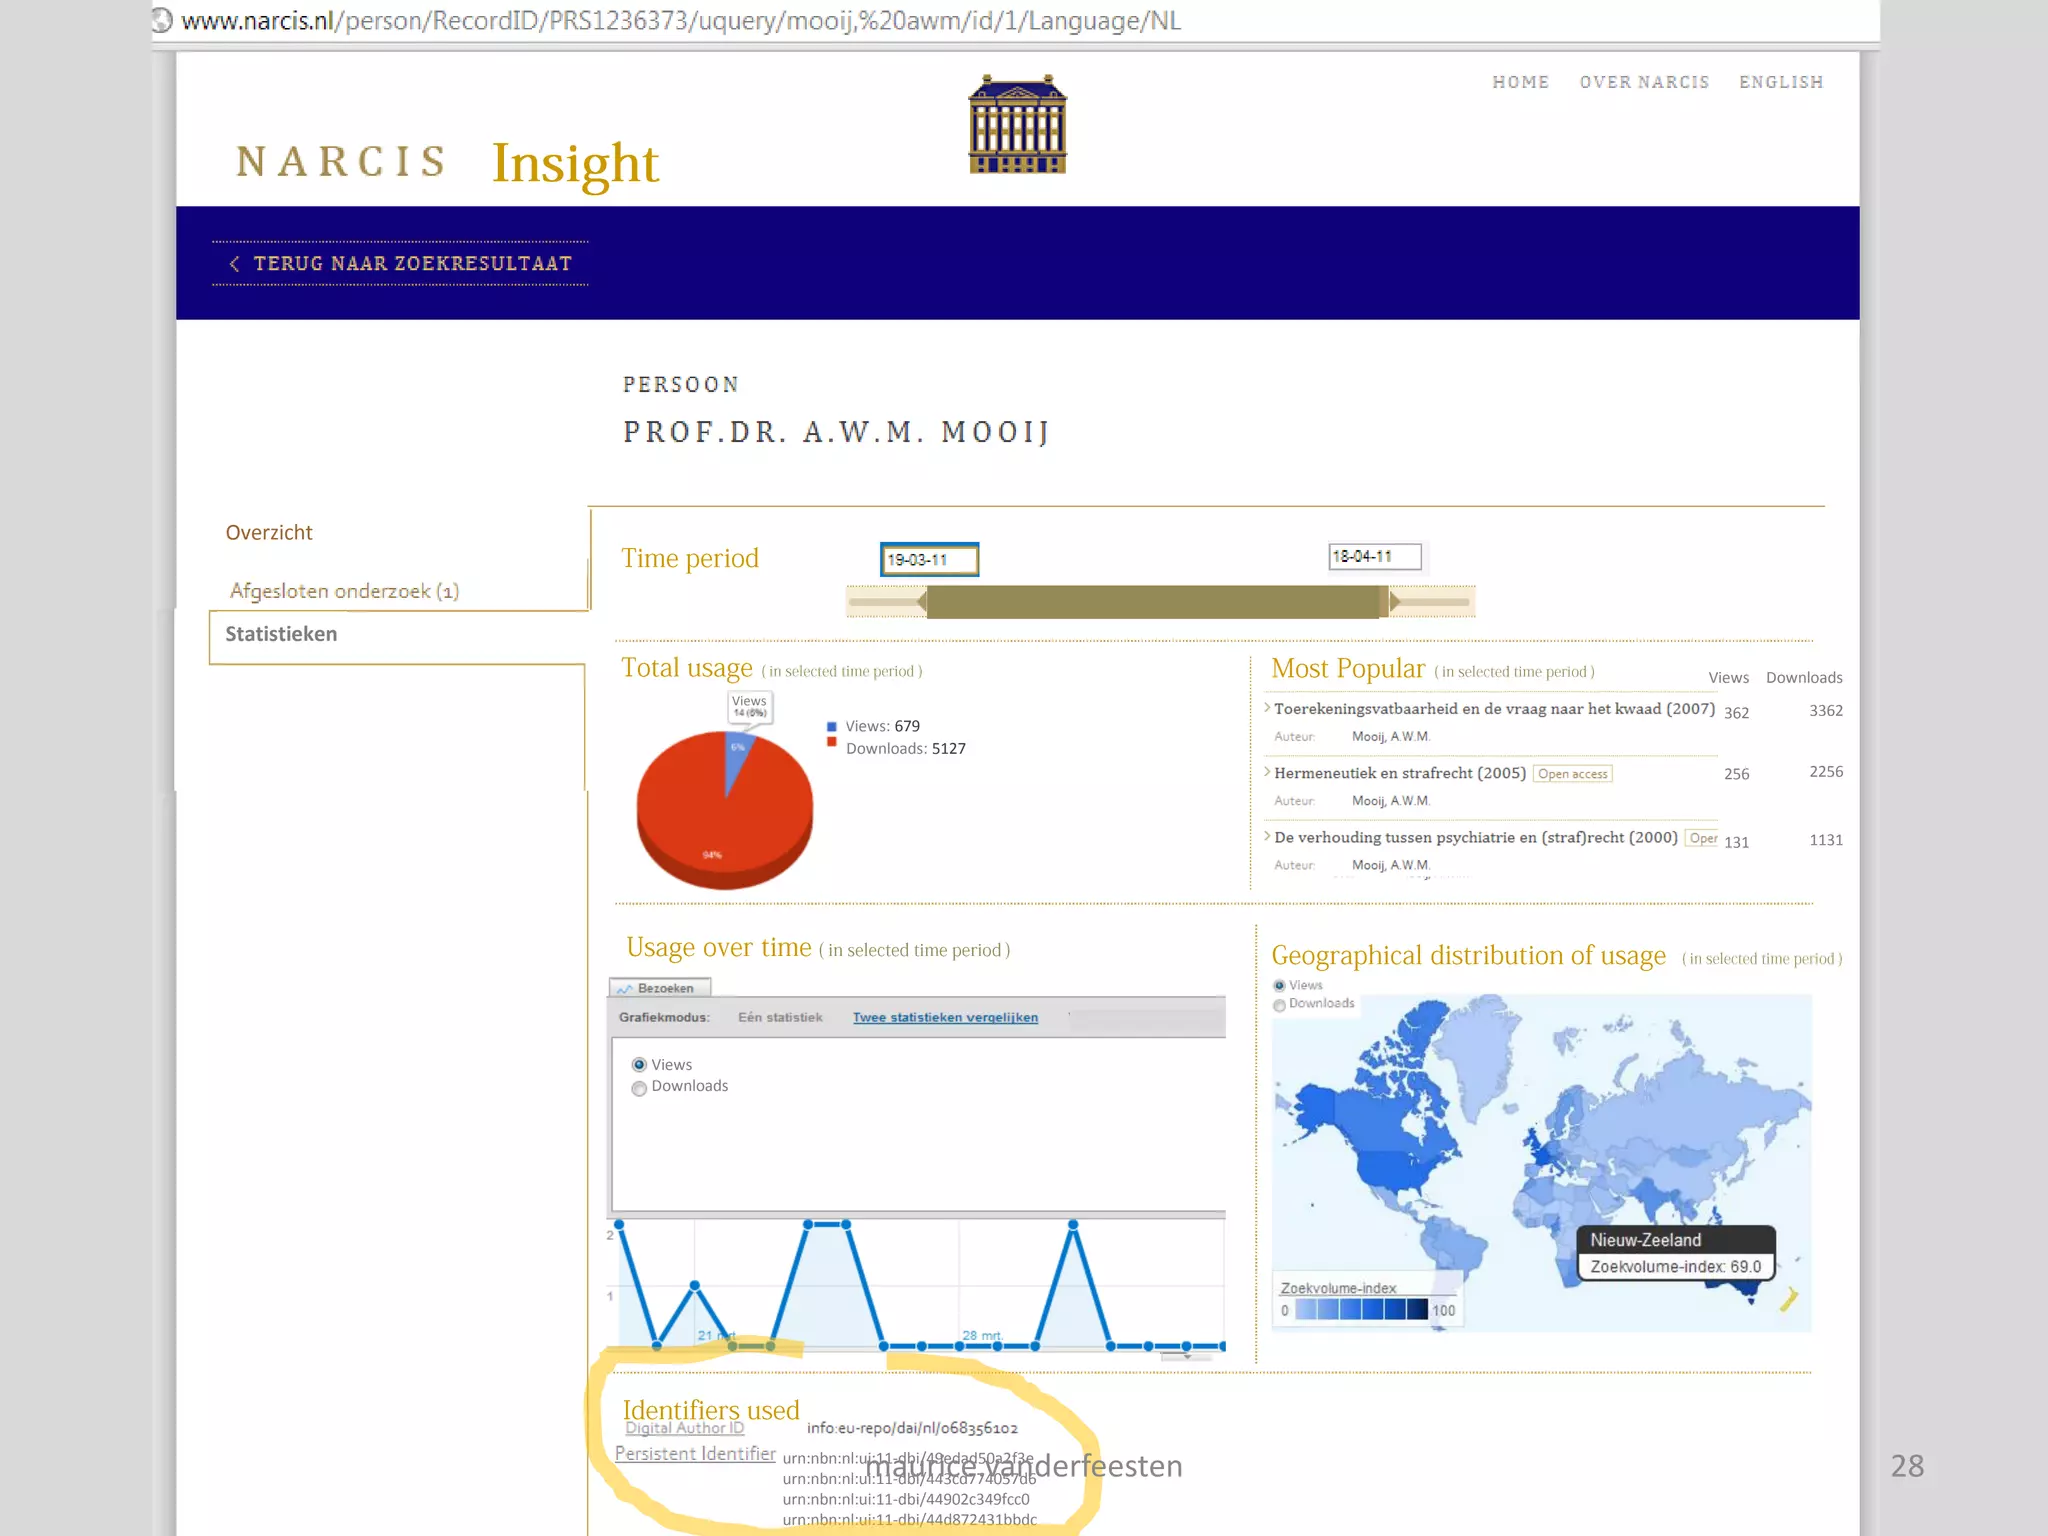
Task: Click the Bezoeken chart tab icon
Action: (x=625, y=988)
